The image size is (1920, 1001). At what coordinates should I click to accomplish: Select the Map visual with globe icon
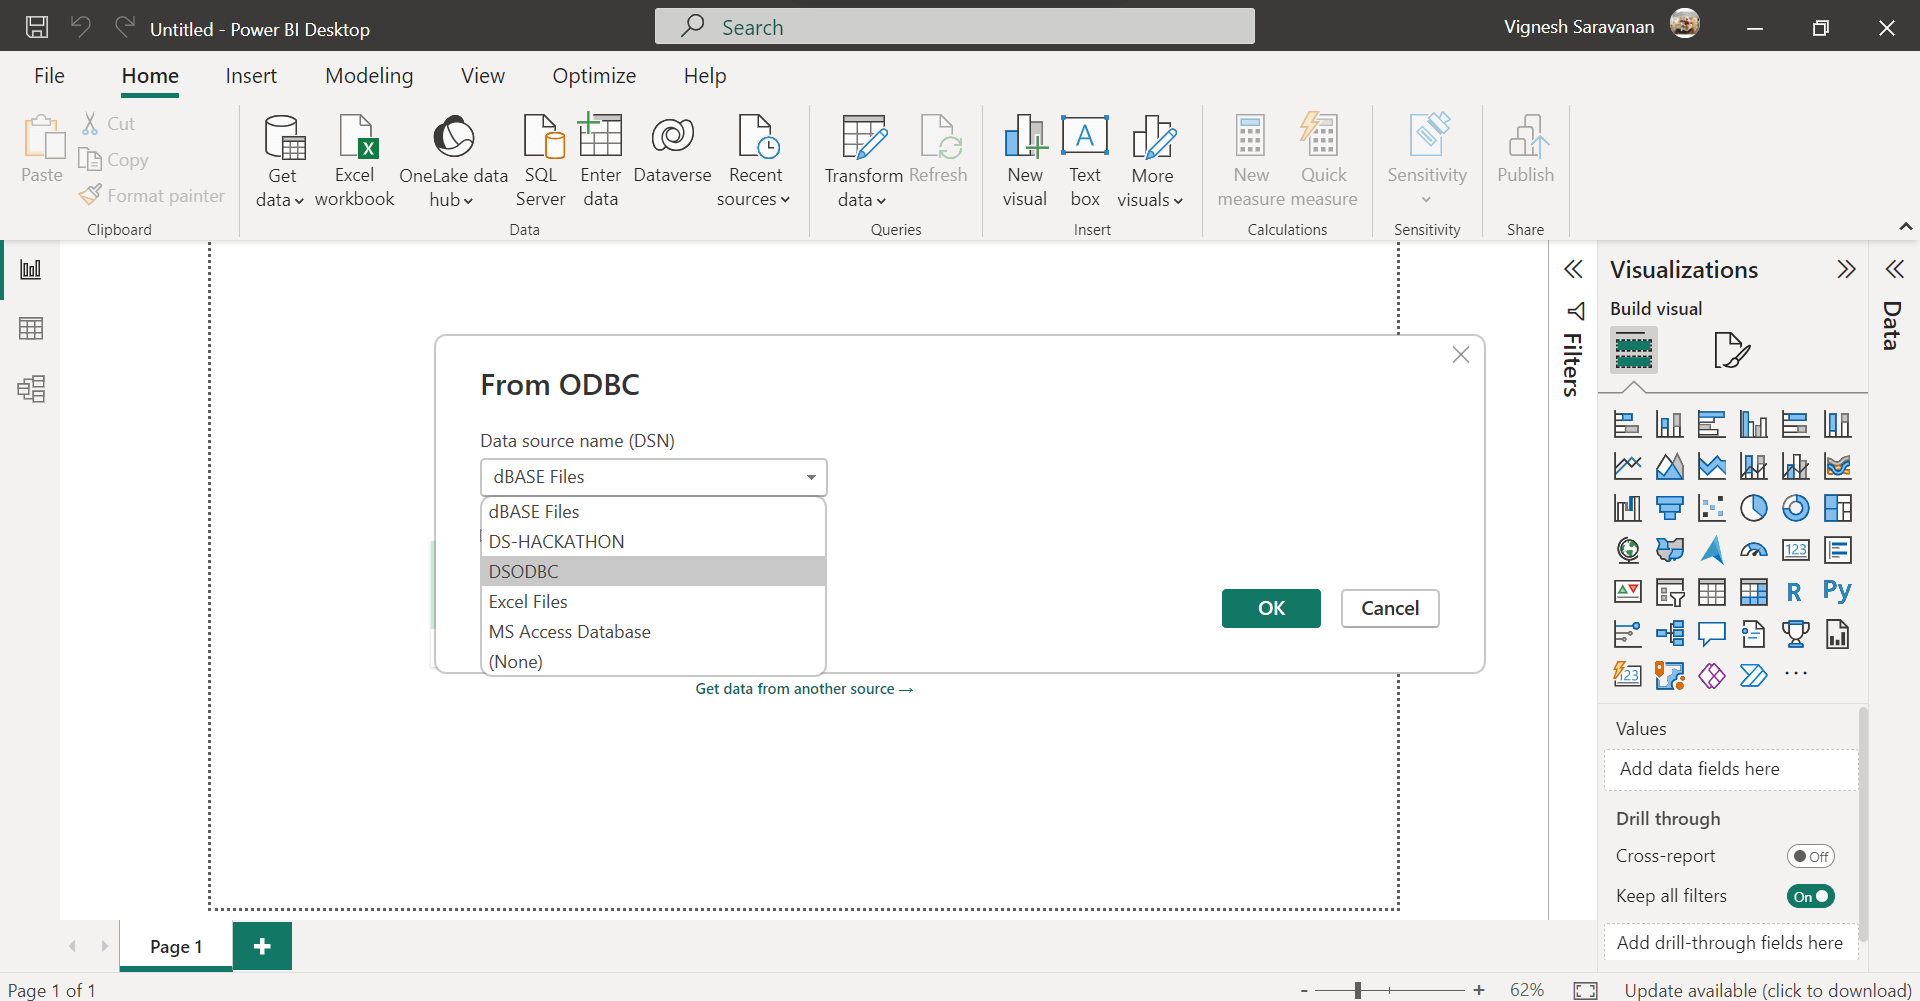(x=1628, y=549)
